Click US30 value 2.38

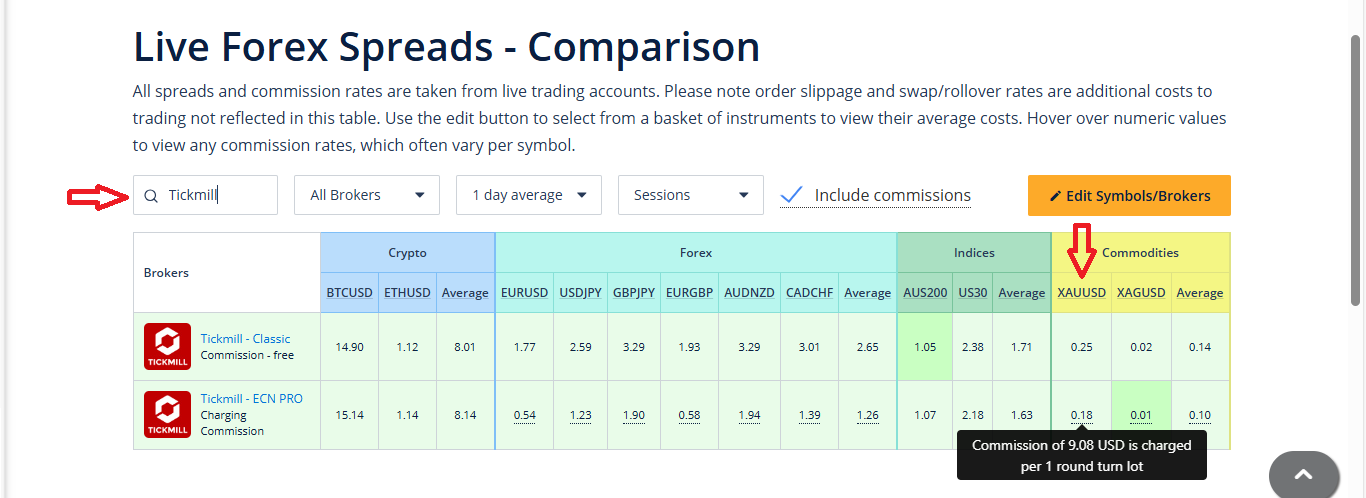pyautogui.click(x=972, y=347)
